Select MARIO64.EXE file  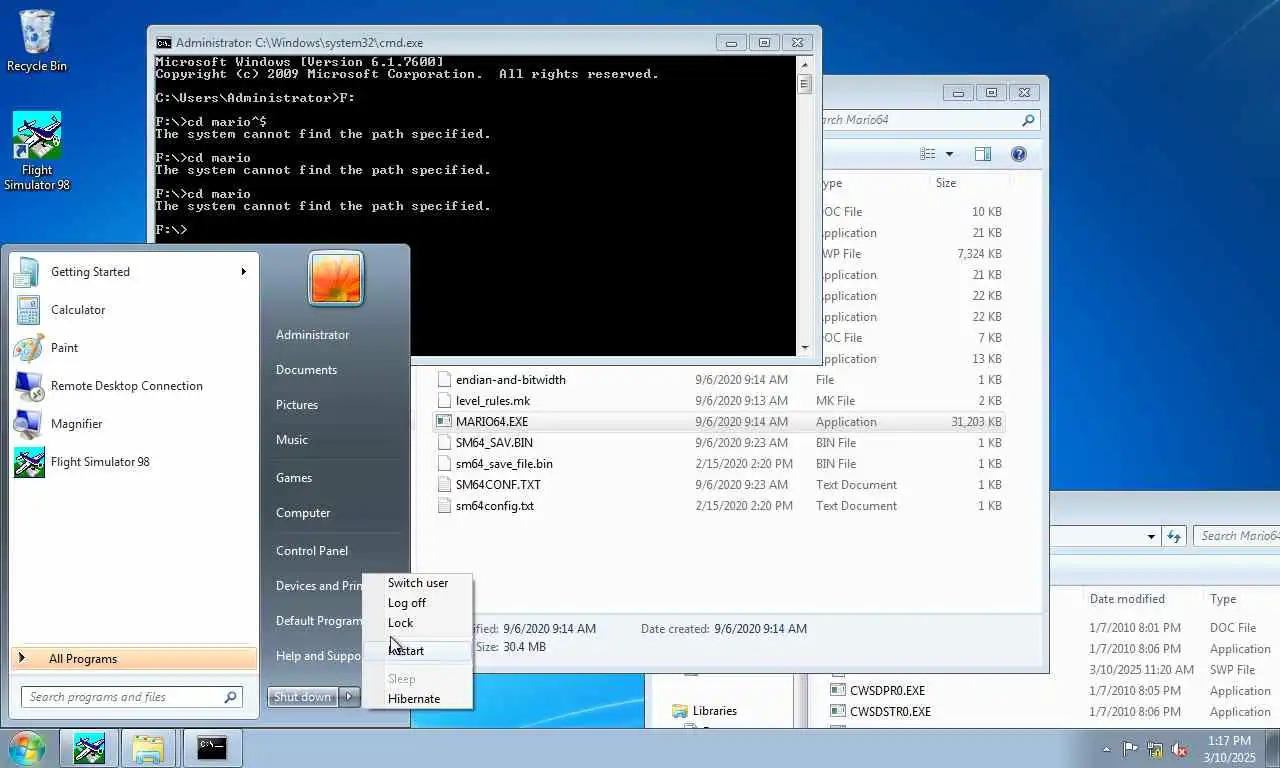click(x=720, y=422)
